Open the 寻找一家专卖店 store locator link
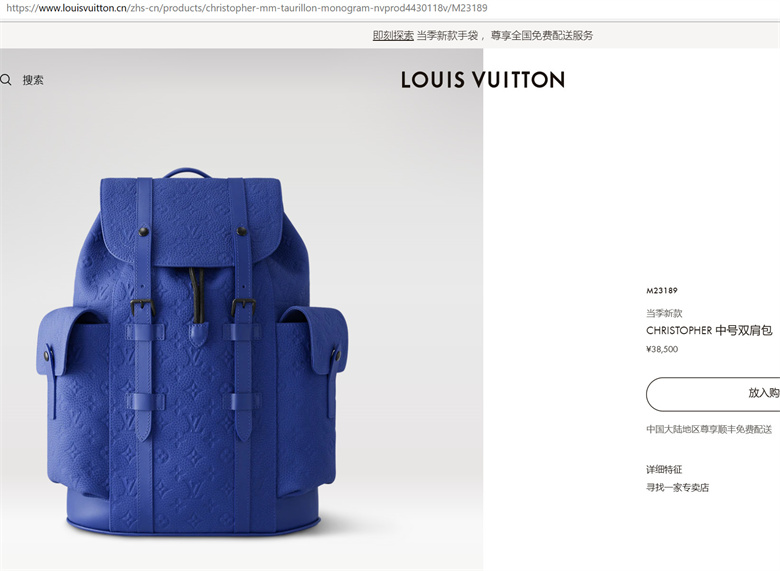Image resolution: width=780 pixels, height=571 pixels. (x=678, y=487)
